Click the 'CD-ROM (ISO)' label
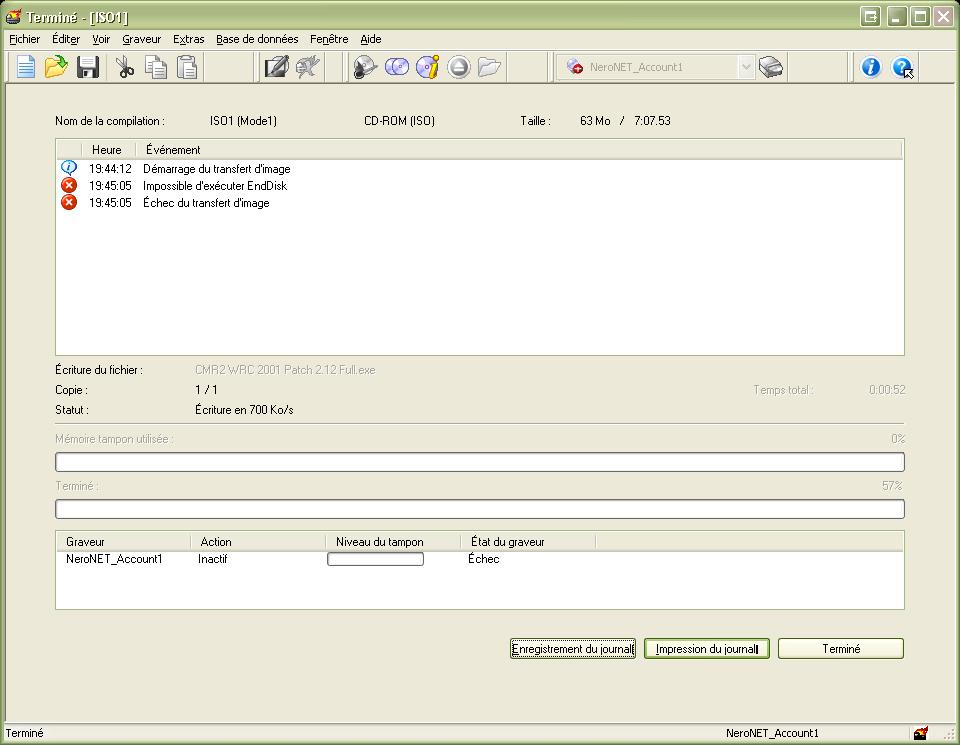960x745 pixels. pyautogui.click(x=399, y=121)
